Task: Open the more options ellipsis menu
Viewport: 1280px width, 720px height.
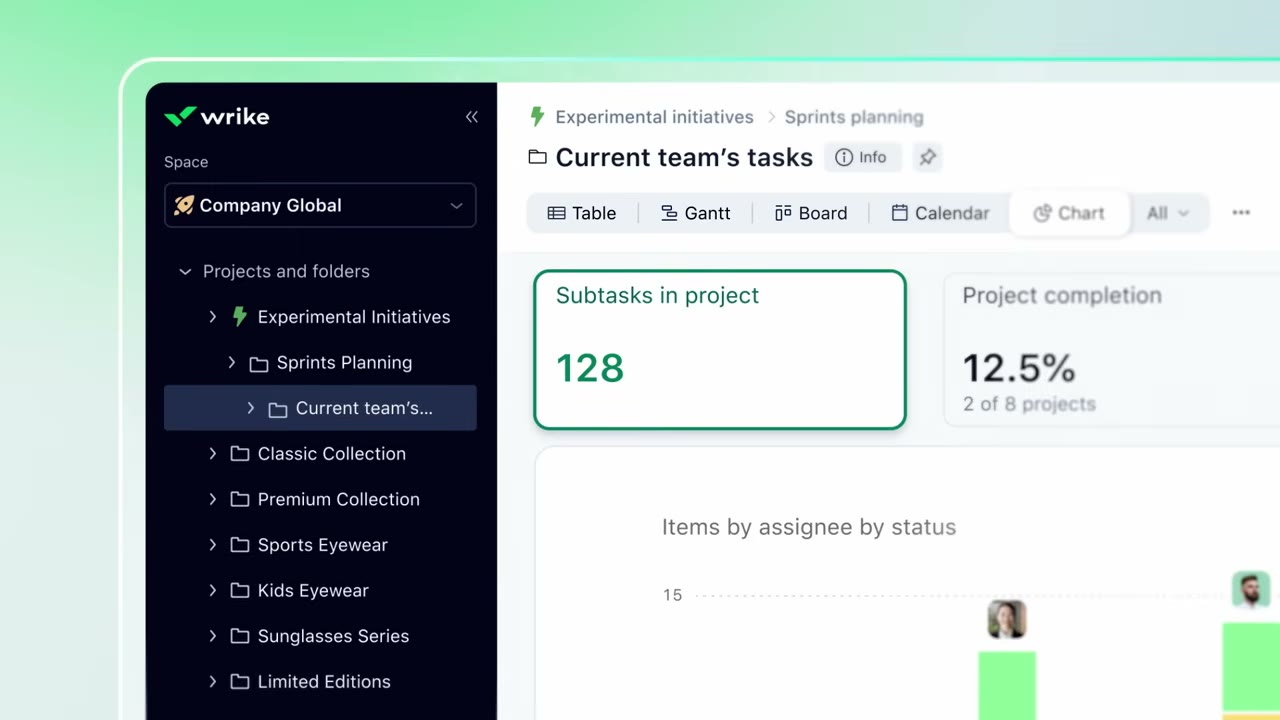Action: 1241,213
